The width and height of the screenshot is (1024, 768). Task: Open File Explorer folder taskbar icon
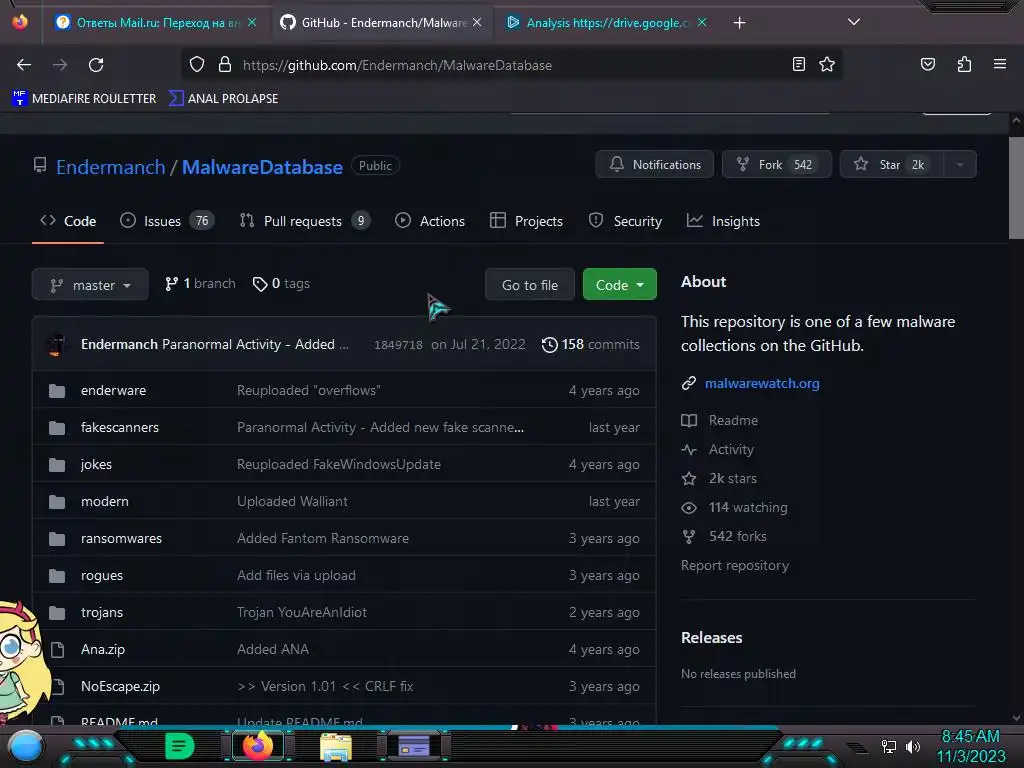pos(336,746)
